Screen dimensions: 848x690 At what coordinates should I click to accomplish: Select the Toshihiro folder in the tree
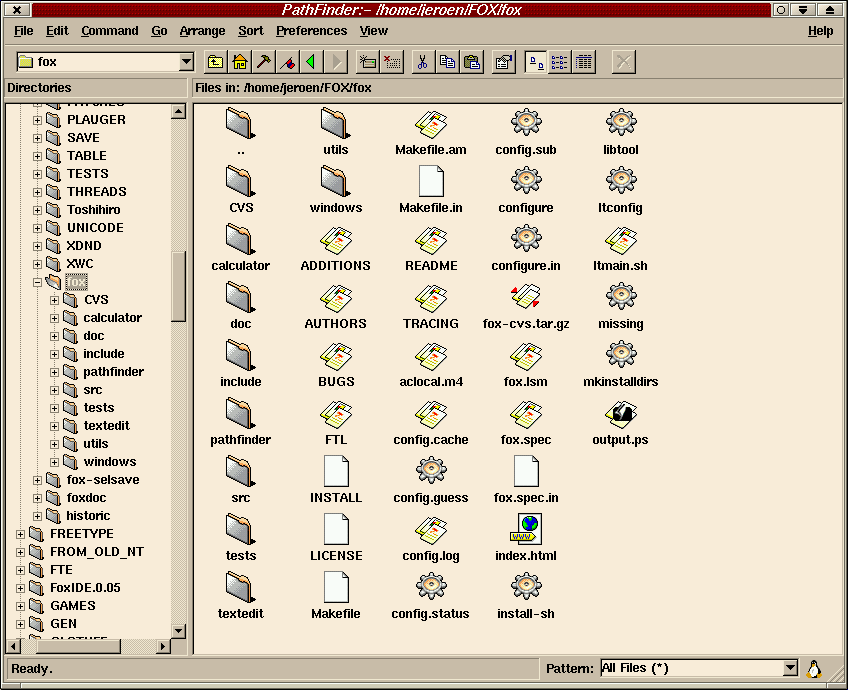(x=94, y=210)
